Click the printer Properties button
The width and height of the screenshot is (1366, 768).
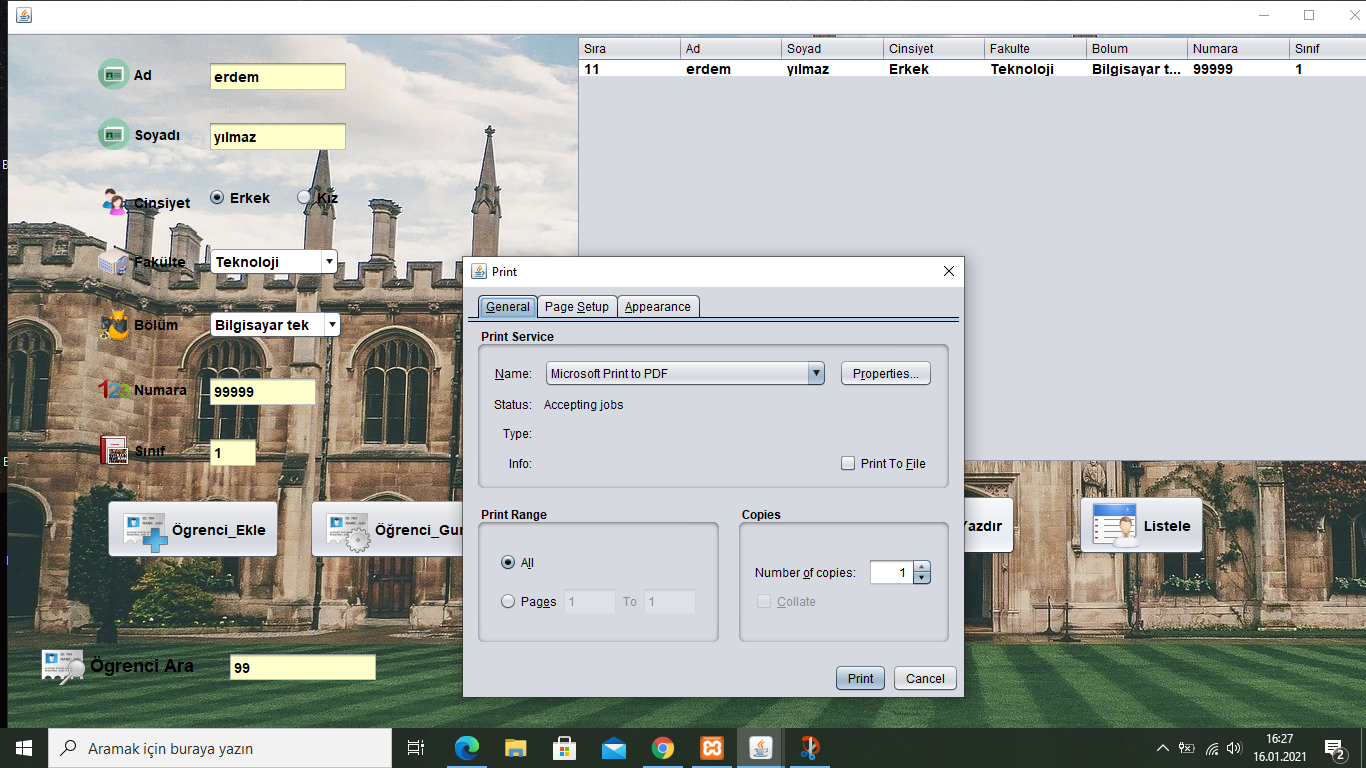pyautogui.click(x=886, y=374)
